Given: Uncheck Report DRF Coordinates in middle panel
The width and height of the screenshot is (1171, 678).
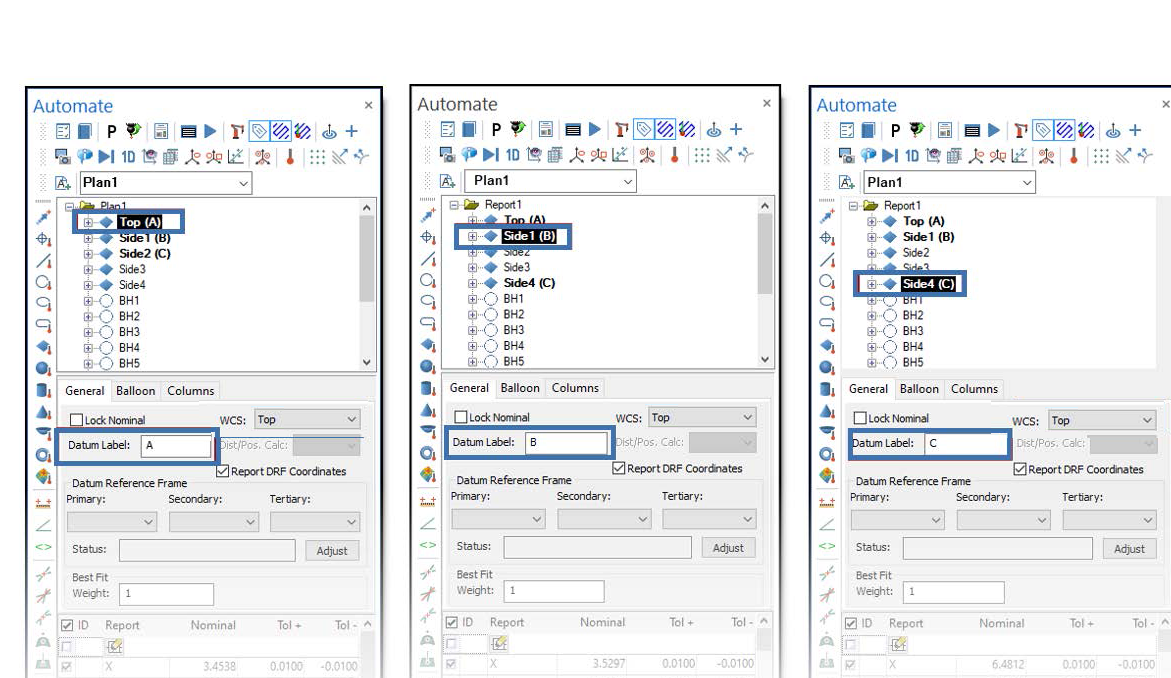Looking at the screenshot, I should tap(618, 468).
